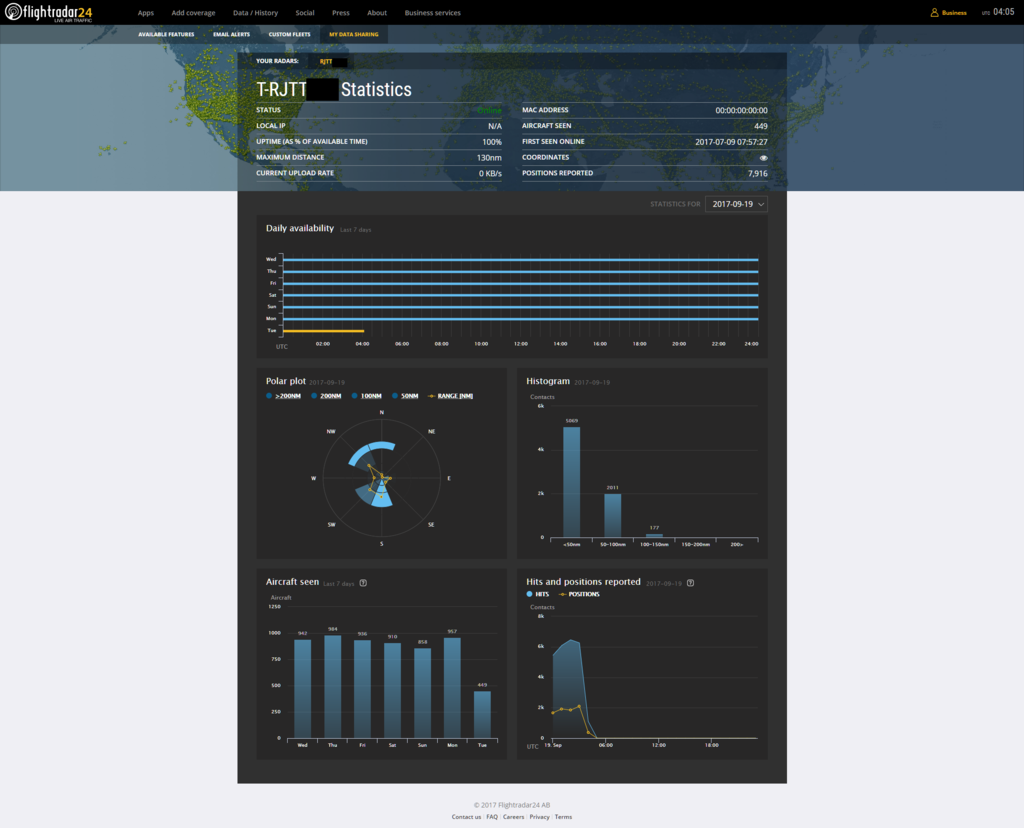
Task: Open the Terms footer link
Action: pos(563,817)
